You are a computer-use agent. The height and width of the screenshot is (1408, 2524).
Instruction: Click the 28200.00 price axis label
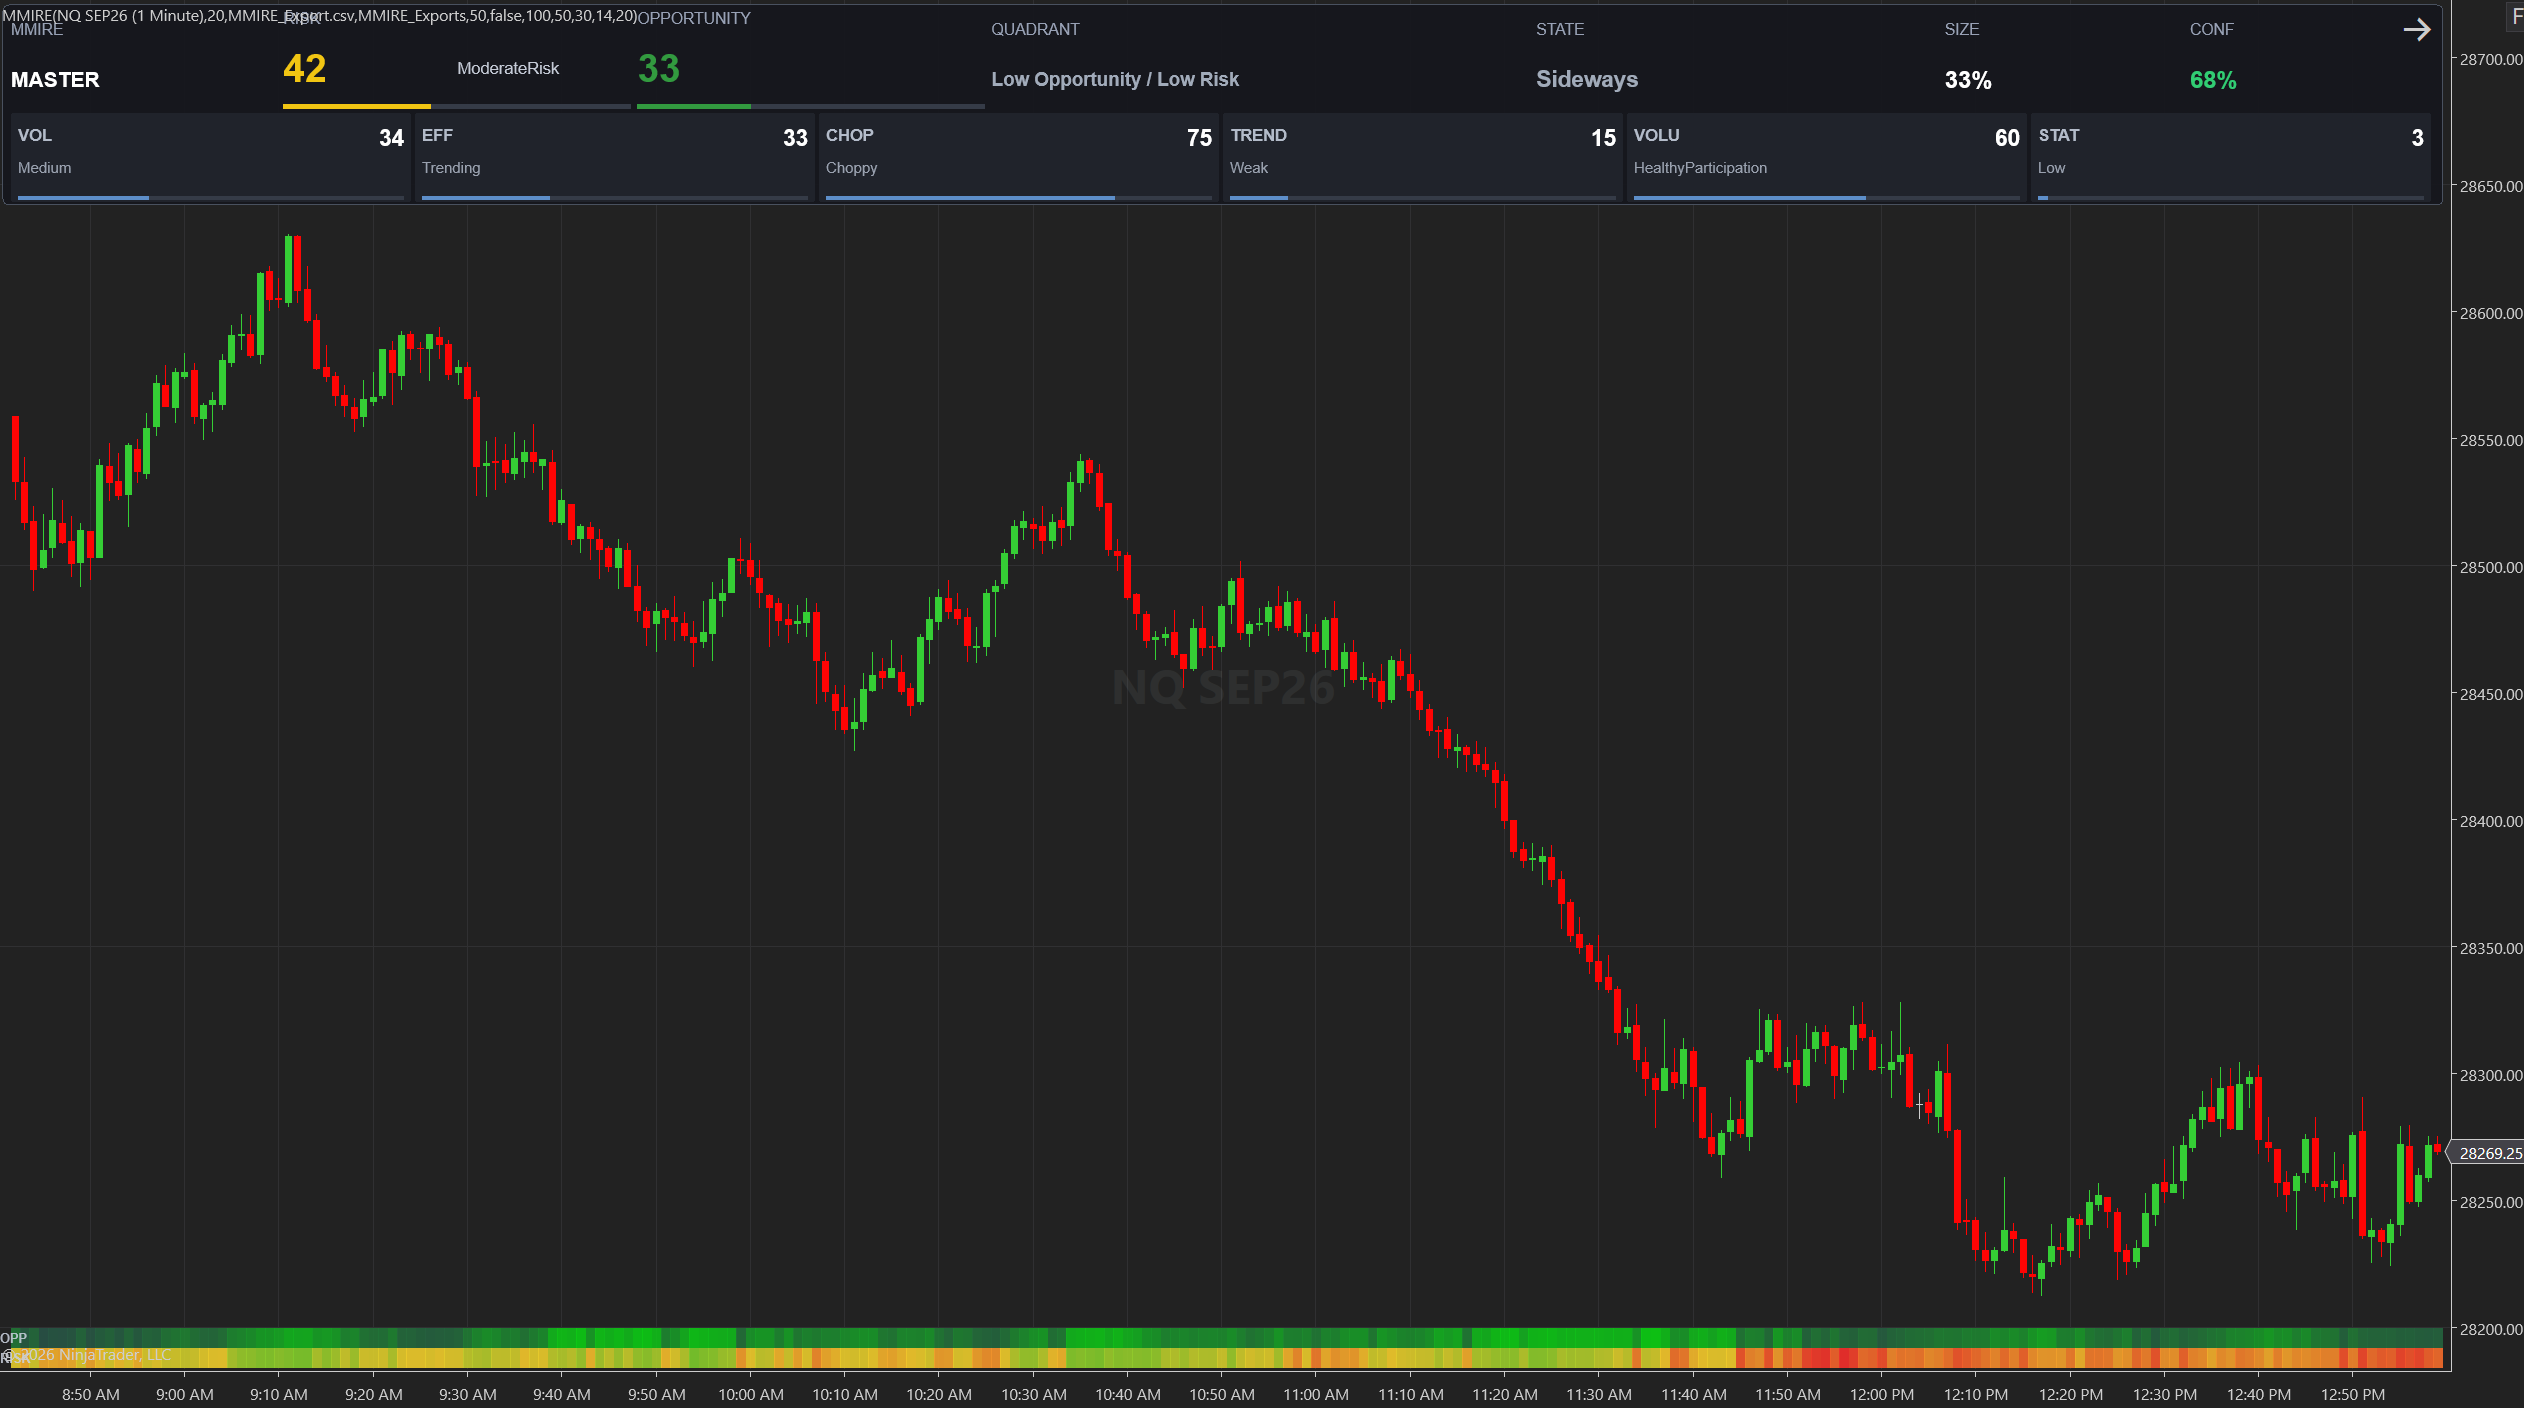[2490, 1329]
